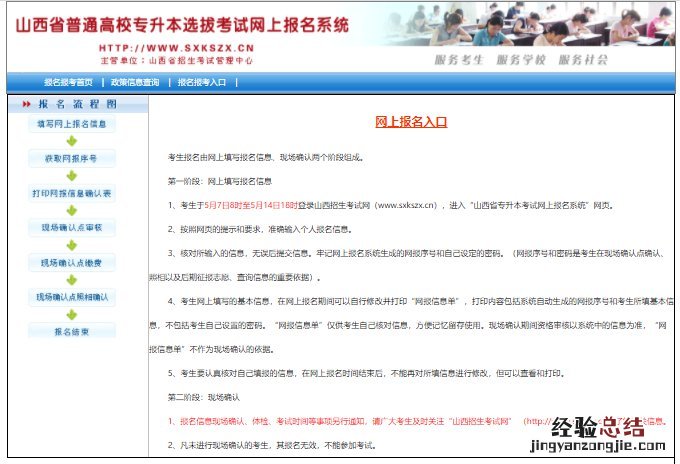Click the 现场确认点照相确认 step button
This screenshot has height=464, width=680.
point(72,297)
